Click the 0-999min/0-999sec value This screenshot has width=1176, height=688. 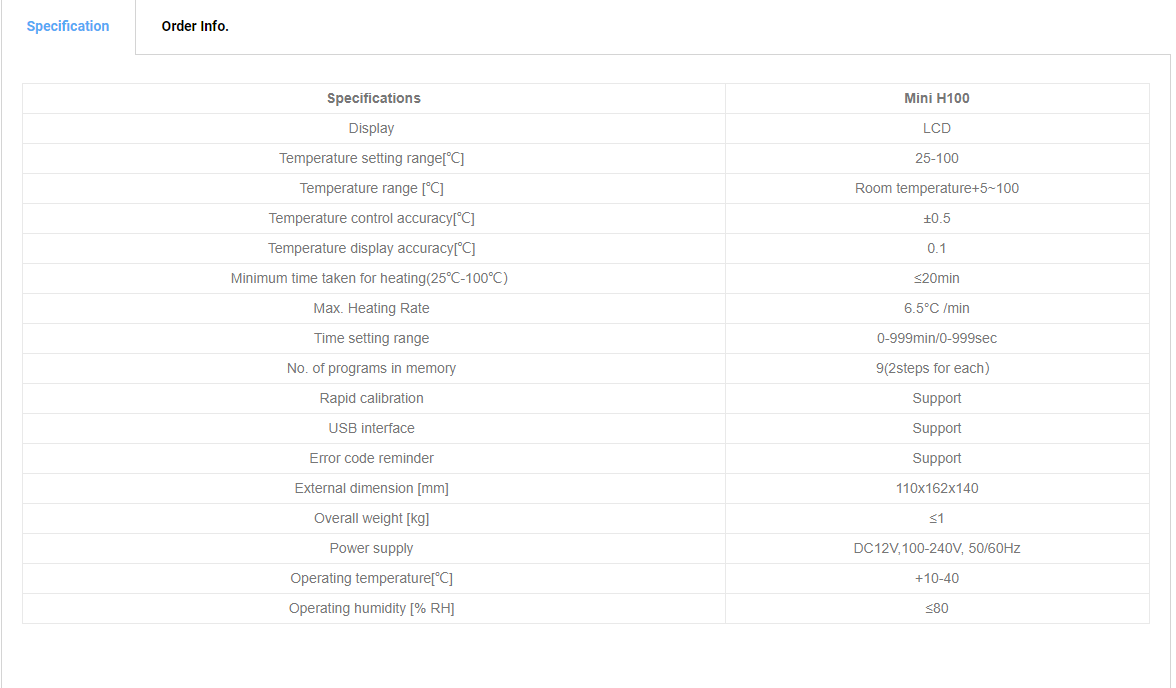[937, 338]
